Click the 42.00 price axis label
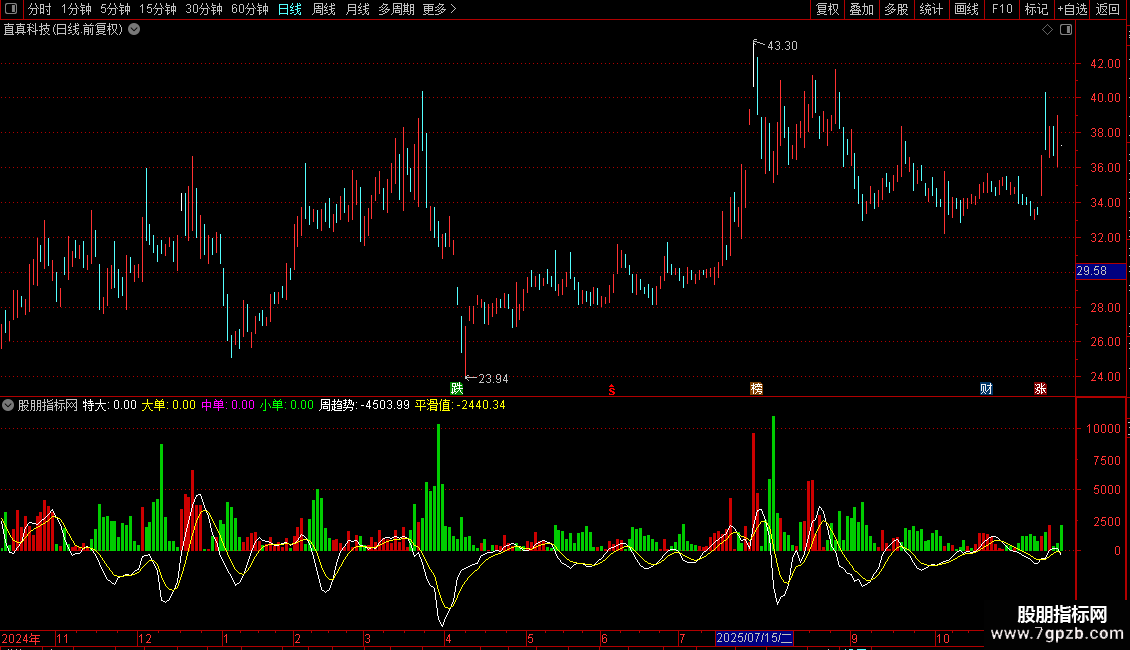The height and width of the screenshot is (650, 1130). point(1105,63)
